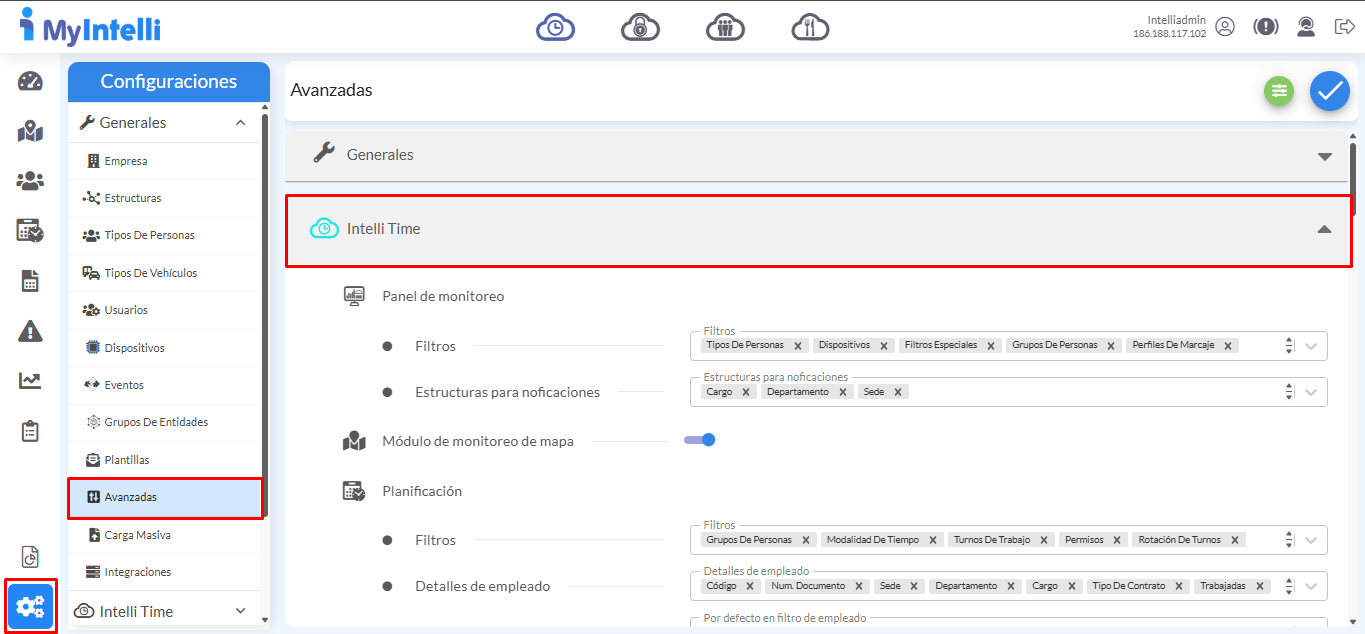Click the logout icon in header
The image size is (1365, 634).
pos(1344,27)
